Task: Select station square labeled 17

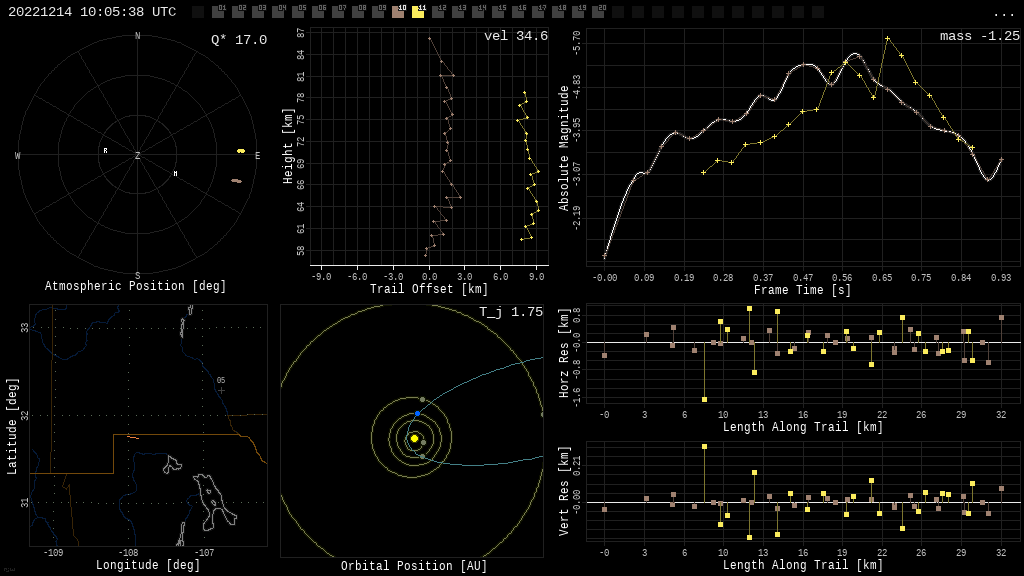Action: pyautogui.click(x=538, y=12)
